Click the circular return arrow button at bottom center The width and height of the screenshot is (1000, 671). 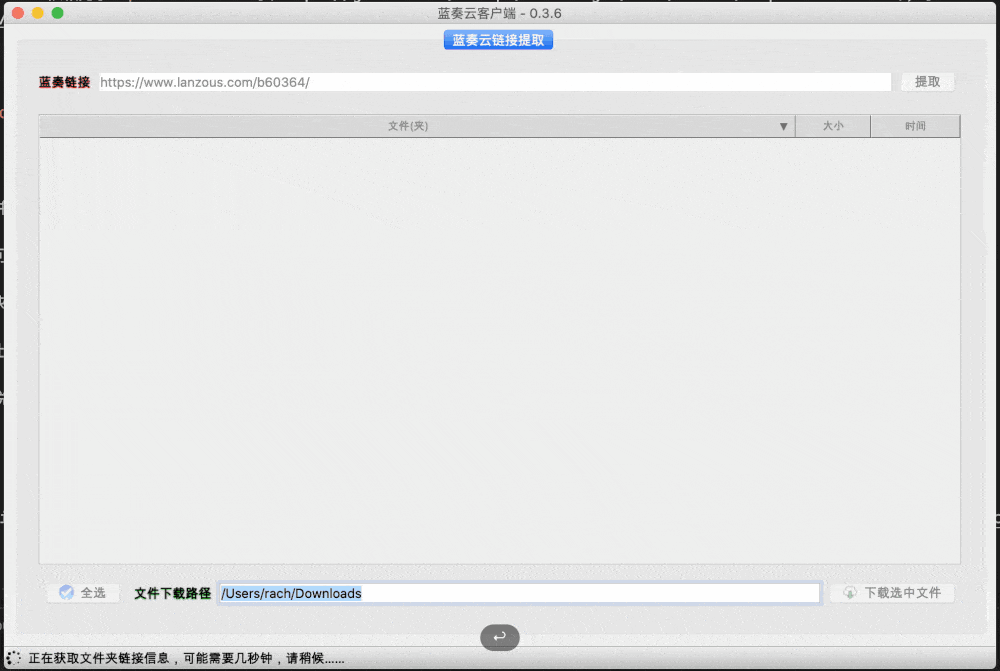click(x=499, y=637)
